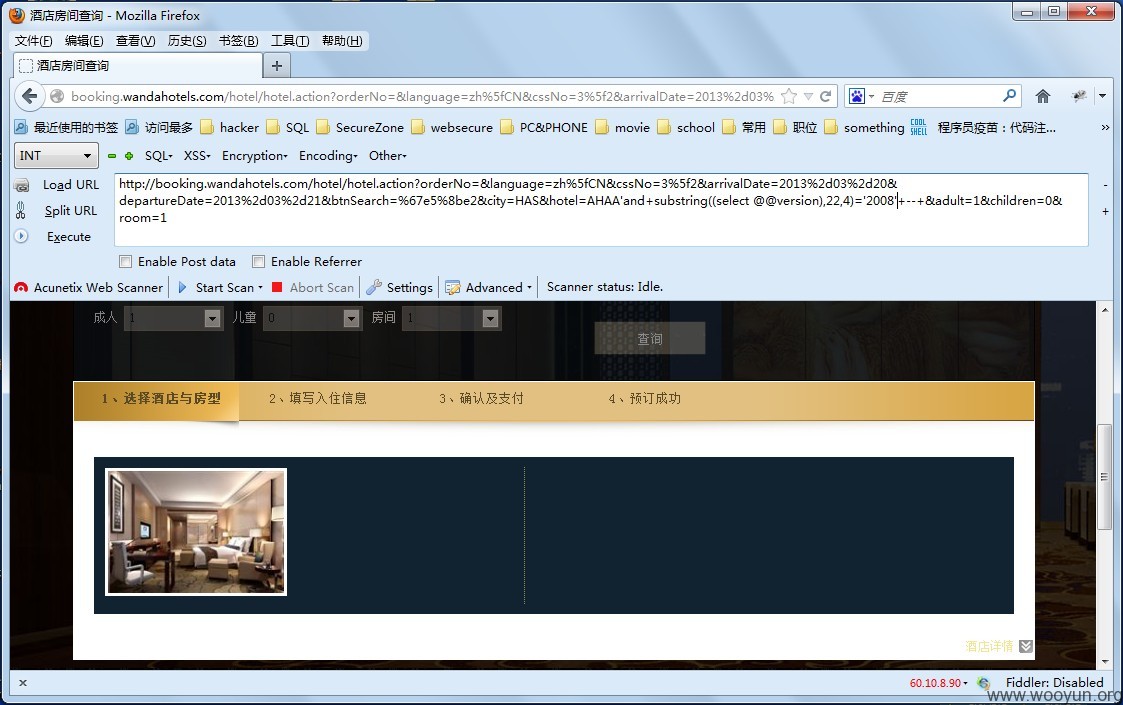
Task: Open the 编辑(E) menu
Action: point(84,41)
